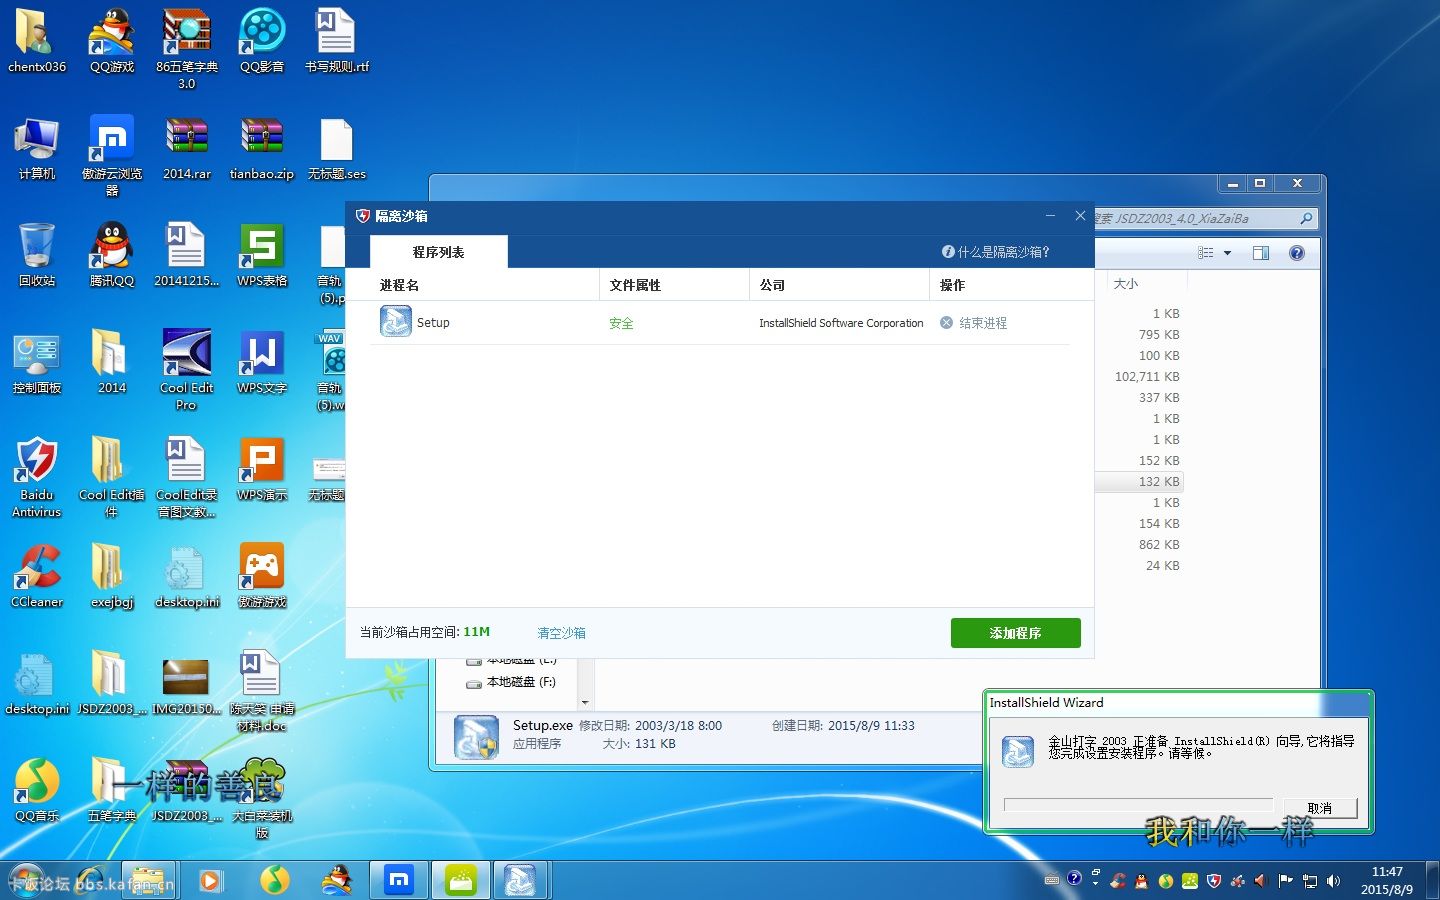
Task: Toggle the Explorer preview pane button
Action: tap(1261, 253)
